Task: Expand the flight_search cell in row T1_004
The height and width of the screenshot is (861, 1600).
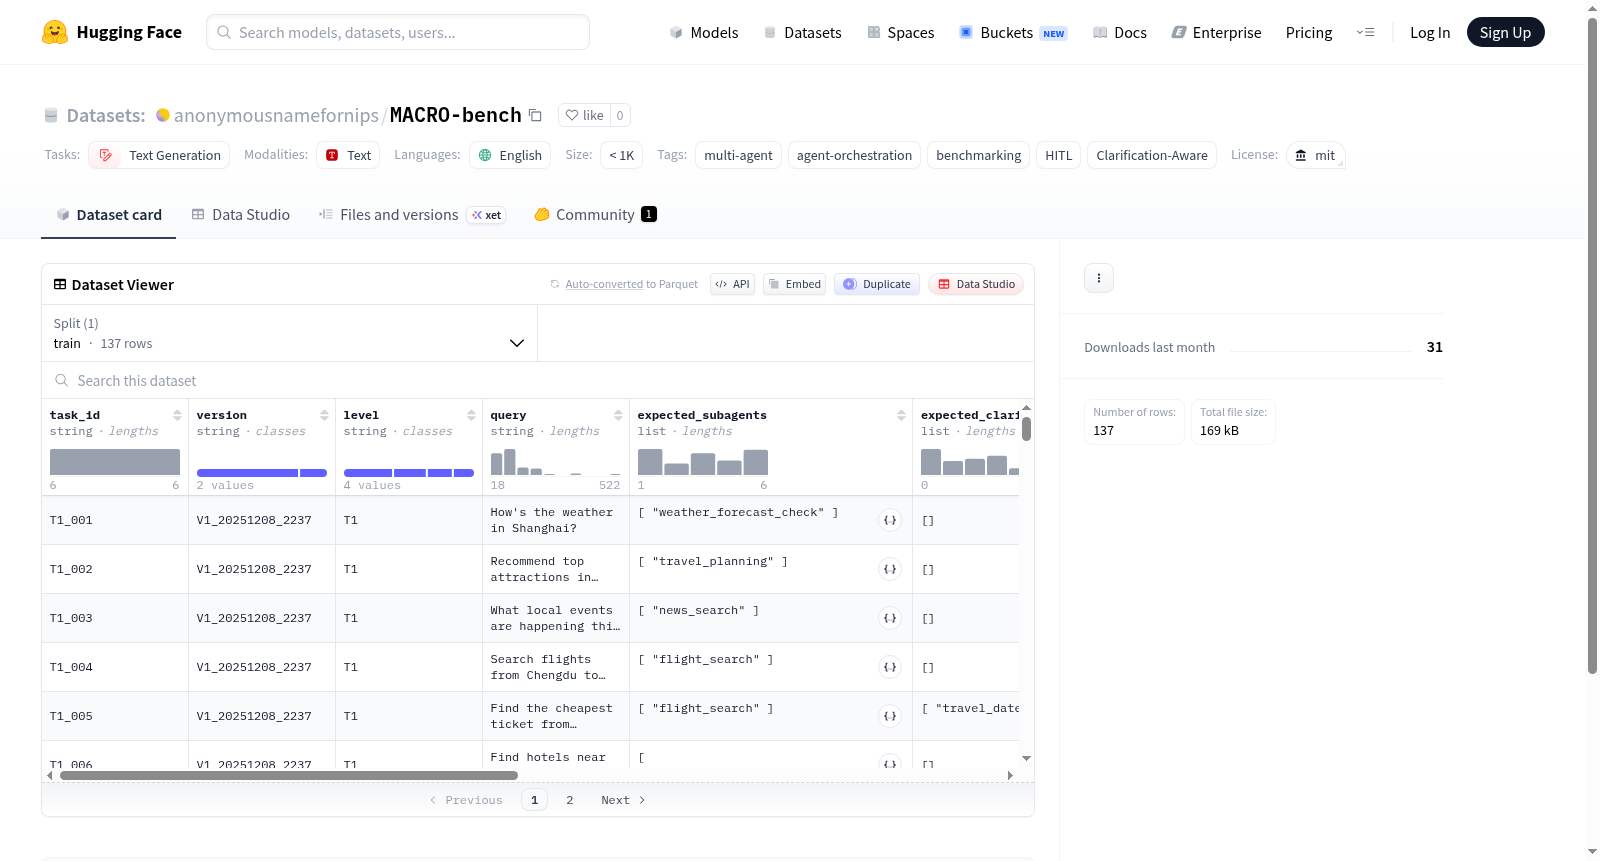Action: click(890, 667)
